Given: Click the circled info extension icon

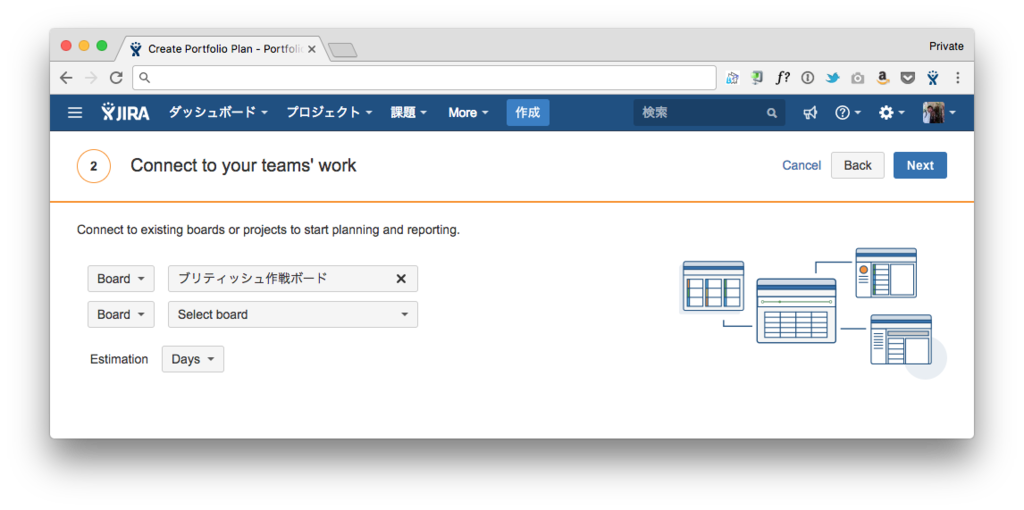Looking at the screenshot, I should tap(808, 78).
